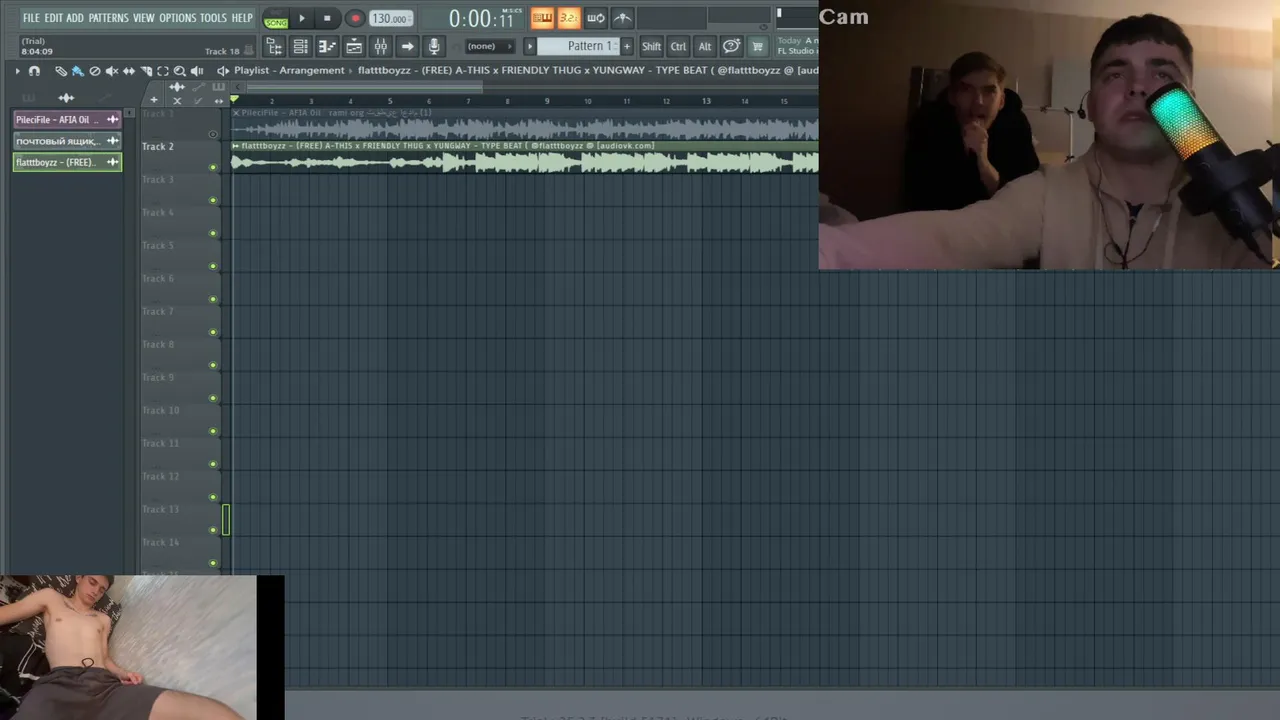Click the Shift button in the toolbar
Viewport: 1280px width, 720px height.
pyautogui.click(x=651, y=46)
